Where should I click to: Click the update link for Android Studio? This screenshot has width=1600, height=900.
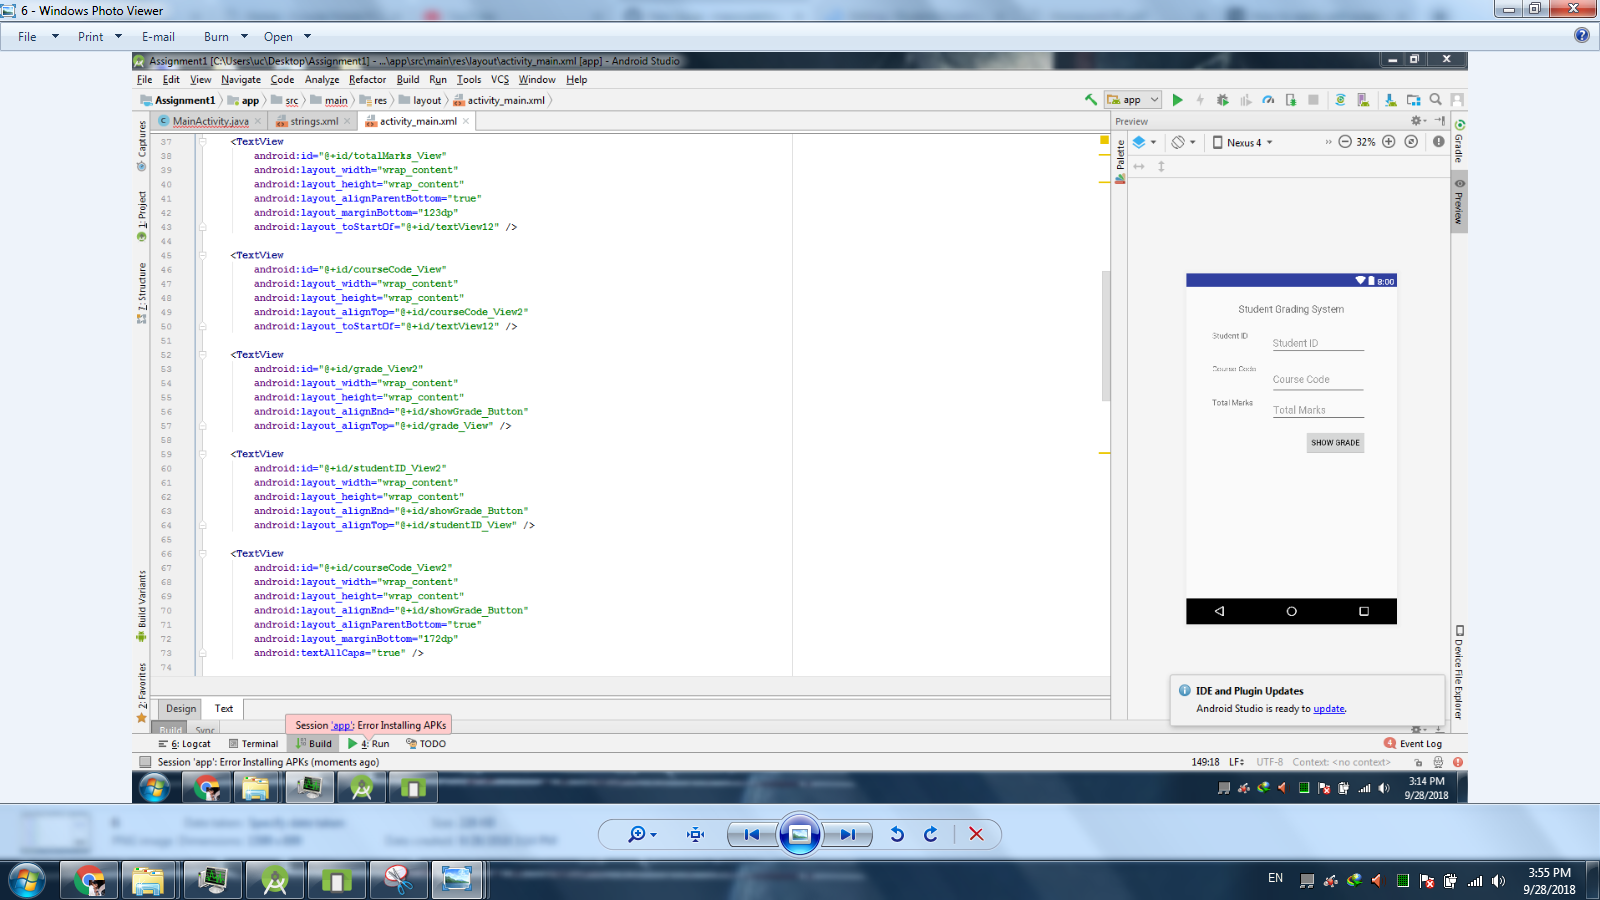coord(1330,708)
